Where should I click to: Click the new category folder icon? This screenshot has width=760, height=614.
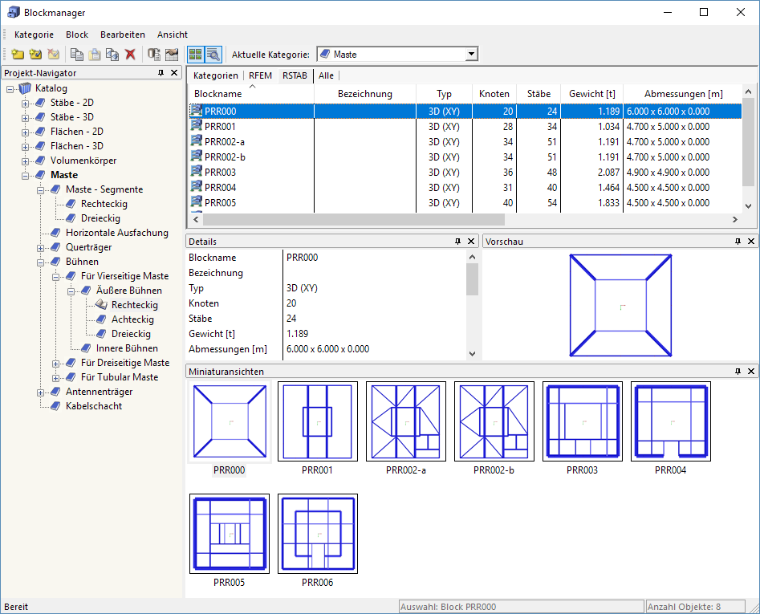pyautogui.click(x=18, y=54)
